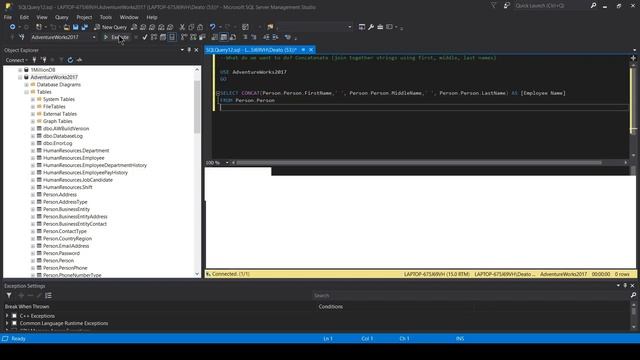Screen dimensions: 640x360
Task: Click the Quick Launch search magnifier icon
Action: coord(593,6)
